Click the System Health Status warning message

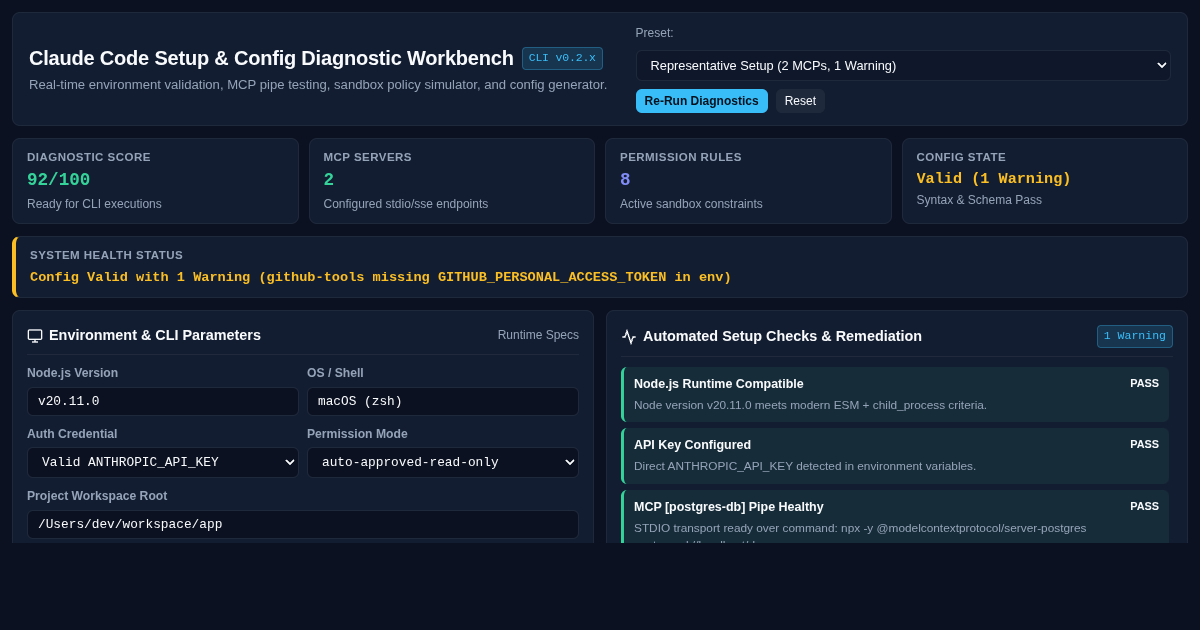[381, 277]
